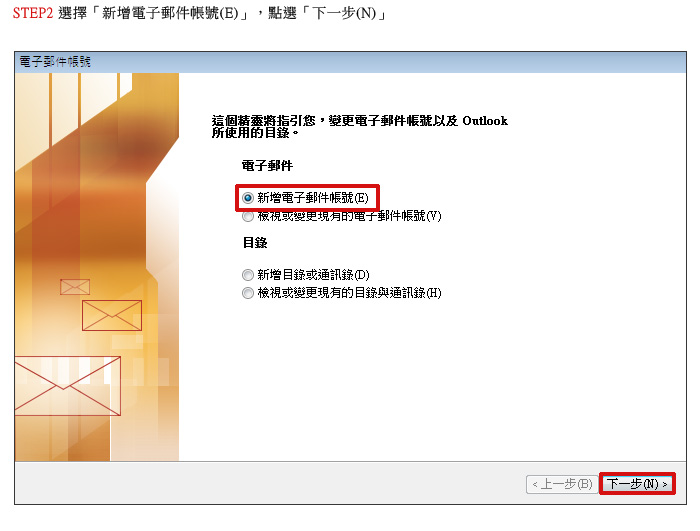Click the medium envelope icon in banner

112,315
